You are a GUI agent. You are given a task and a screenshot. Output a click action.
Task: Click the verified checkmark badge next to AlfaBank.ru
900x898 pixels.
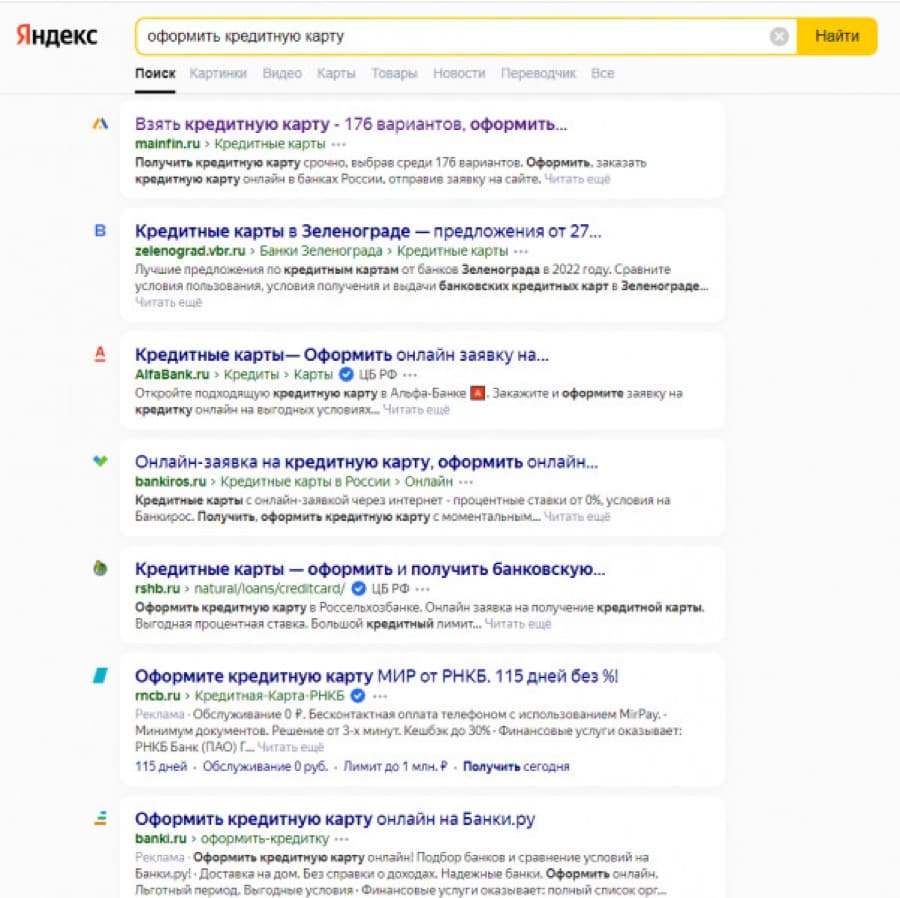pos(346,374)
